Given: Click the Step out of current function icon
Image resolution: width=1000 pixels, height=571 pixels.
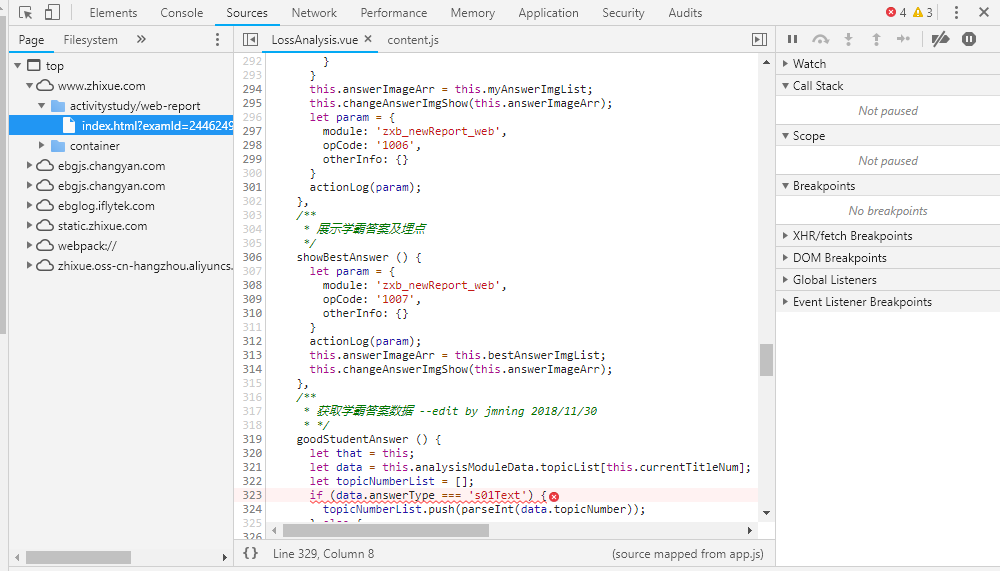Looking at the screenshot, I should coord(876,40).
